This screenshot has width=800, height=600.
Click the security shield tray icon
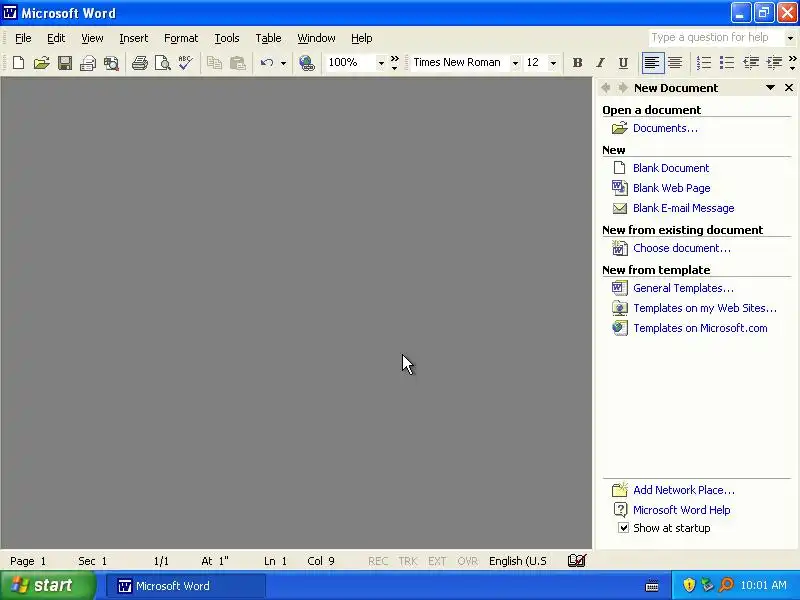click(x=689, y=585)
